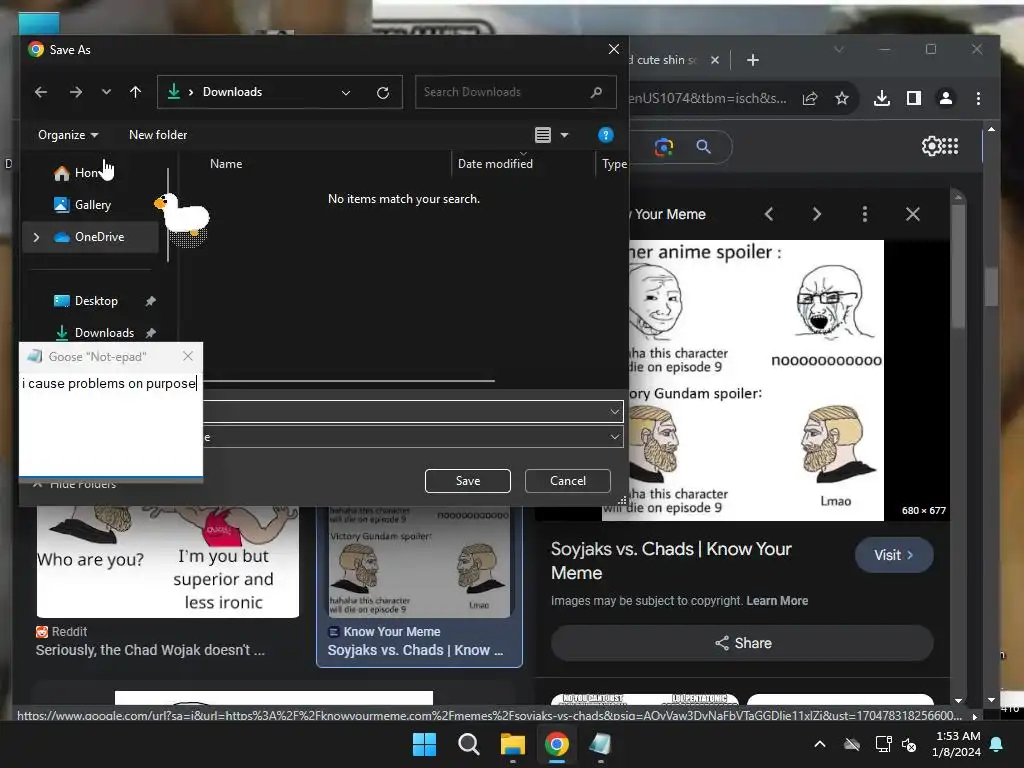Refresh the Downloads folder view
Image resolution: width=1024 pixels, height=768 pixels.
click(x=383, y=93)
